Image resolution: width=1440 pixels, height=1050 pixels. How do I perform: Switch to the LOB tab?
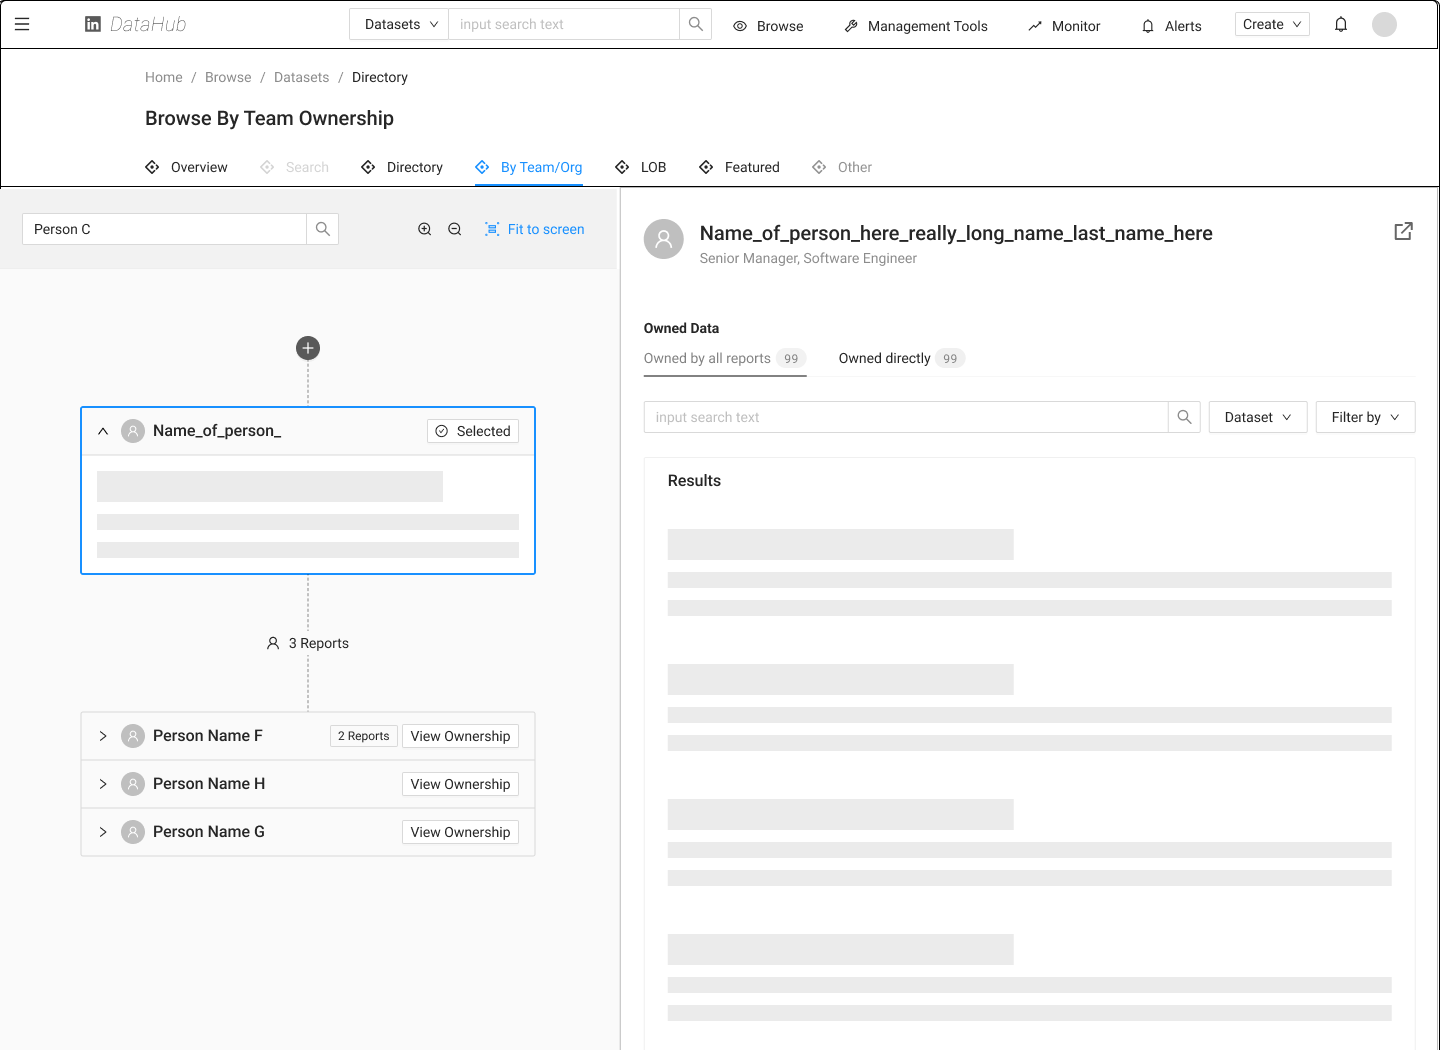click(x=641, y=167)
